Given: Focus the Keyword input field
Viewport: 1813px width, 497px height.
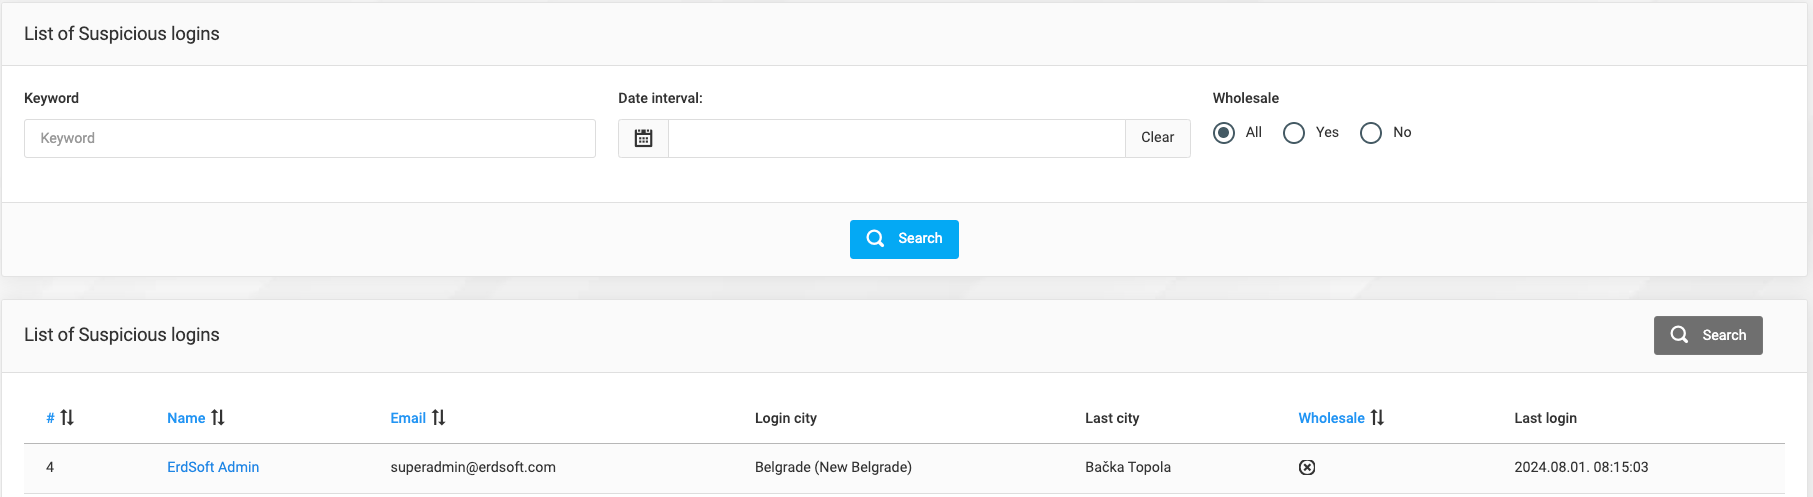Looking at the screenshot, I should (310, 138).
